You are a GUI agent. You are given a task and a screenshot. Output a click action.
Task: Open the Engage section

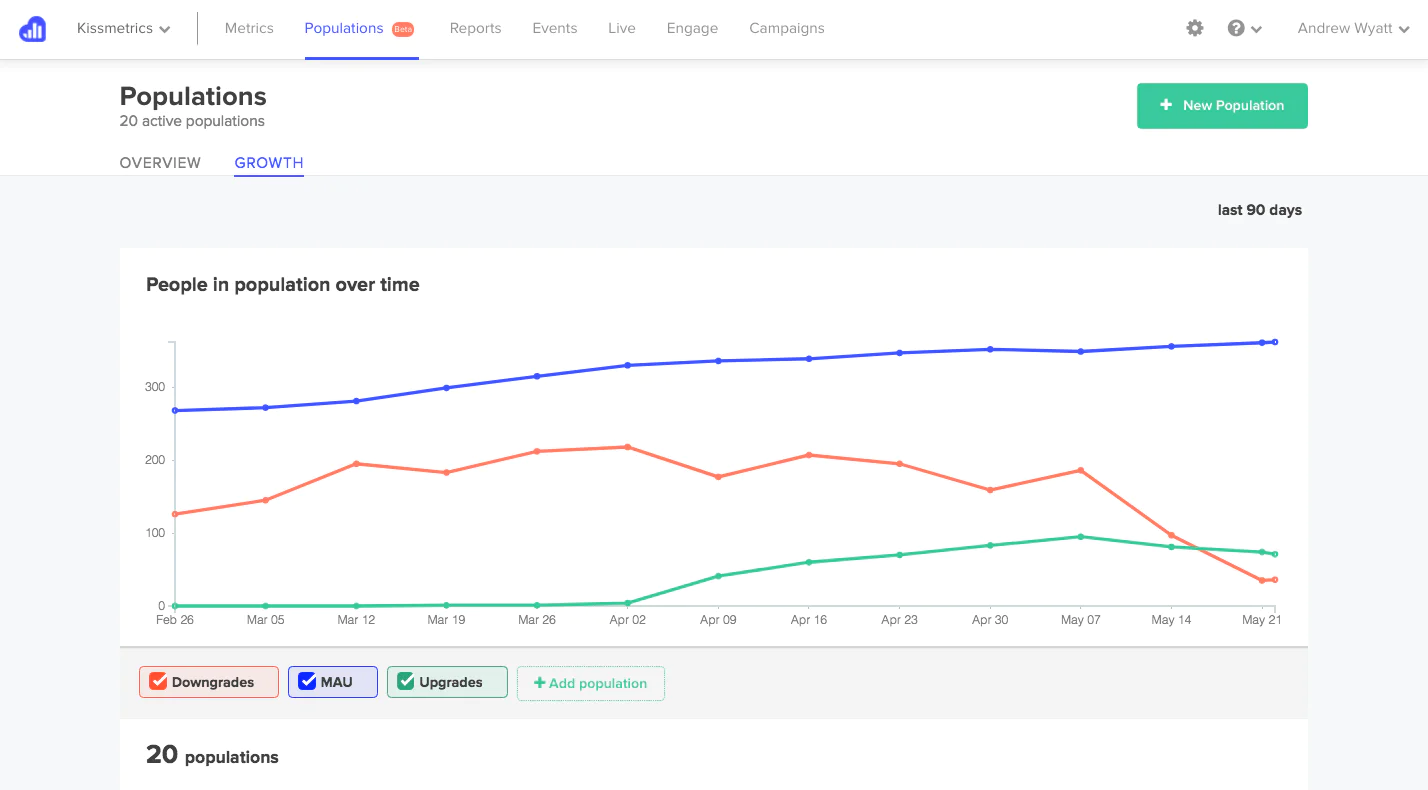pos(692,28)
